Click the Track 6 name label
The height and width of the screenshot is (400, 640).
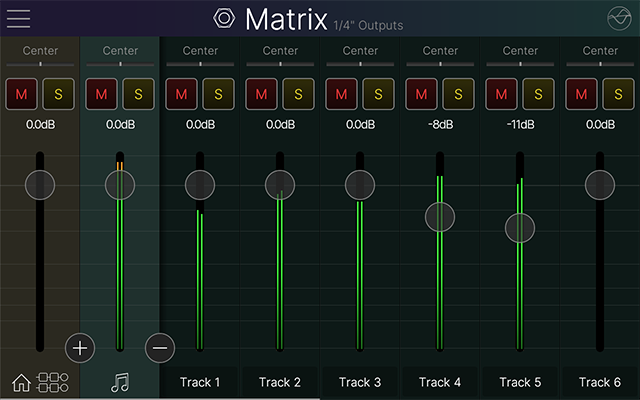600,382
